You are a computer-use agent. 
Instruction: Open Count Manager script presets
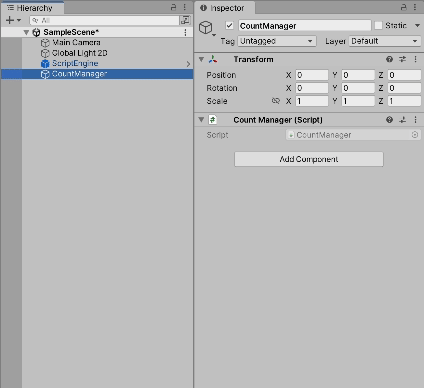point(403,120)
